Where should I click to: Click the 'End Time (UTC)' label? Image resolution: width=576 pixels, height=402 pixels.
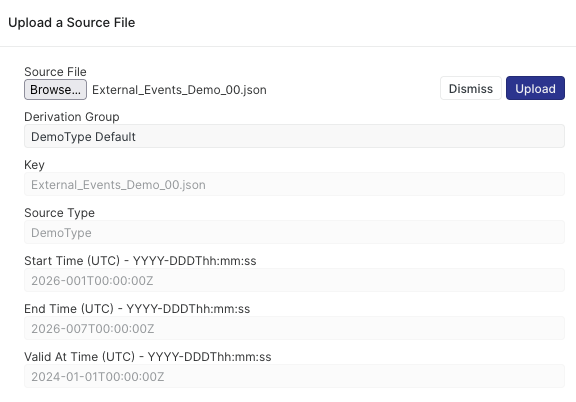pos(137,309)
